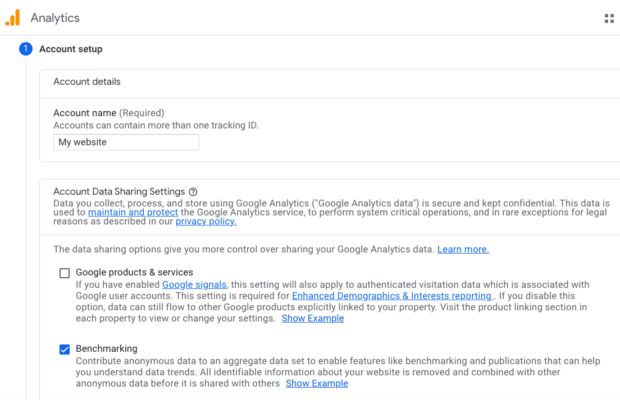This screenshot has width=620, height=400.
Task: Open the Google signals link
Action: pyautogui.click(x=194, y=285)
